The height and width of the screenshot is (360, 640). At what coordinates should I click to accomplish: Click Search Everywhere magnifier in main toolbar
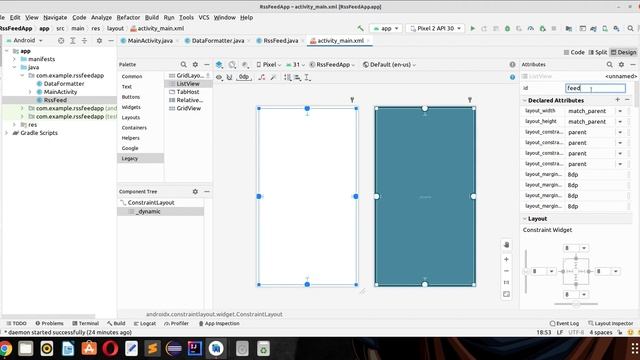point(630,29)
